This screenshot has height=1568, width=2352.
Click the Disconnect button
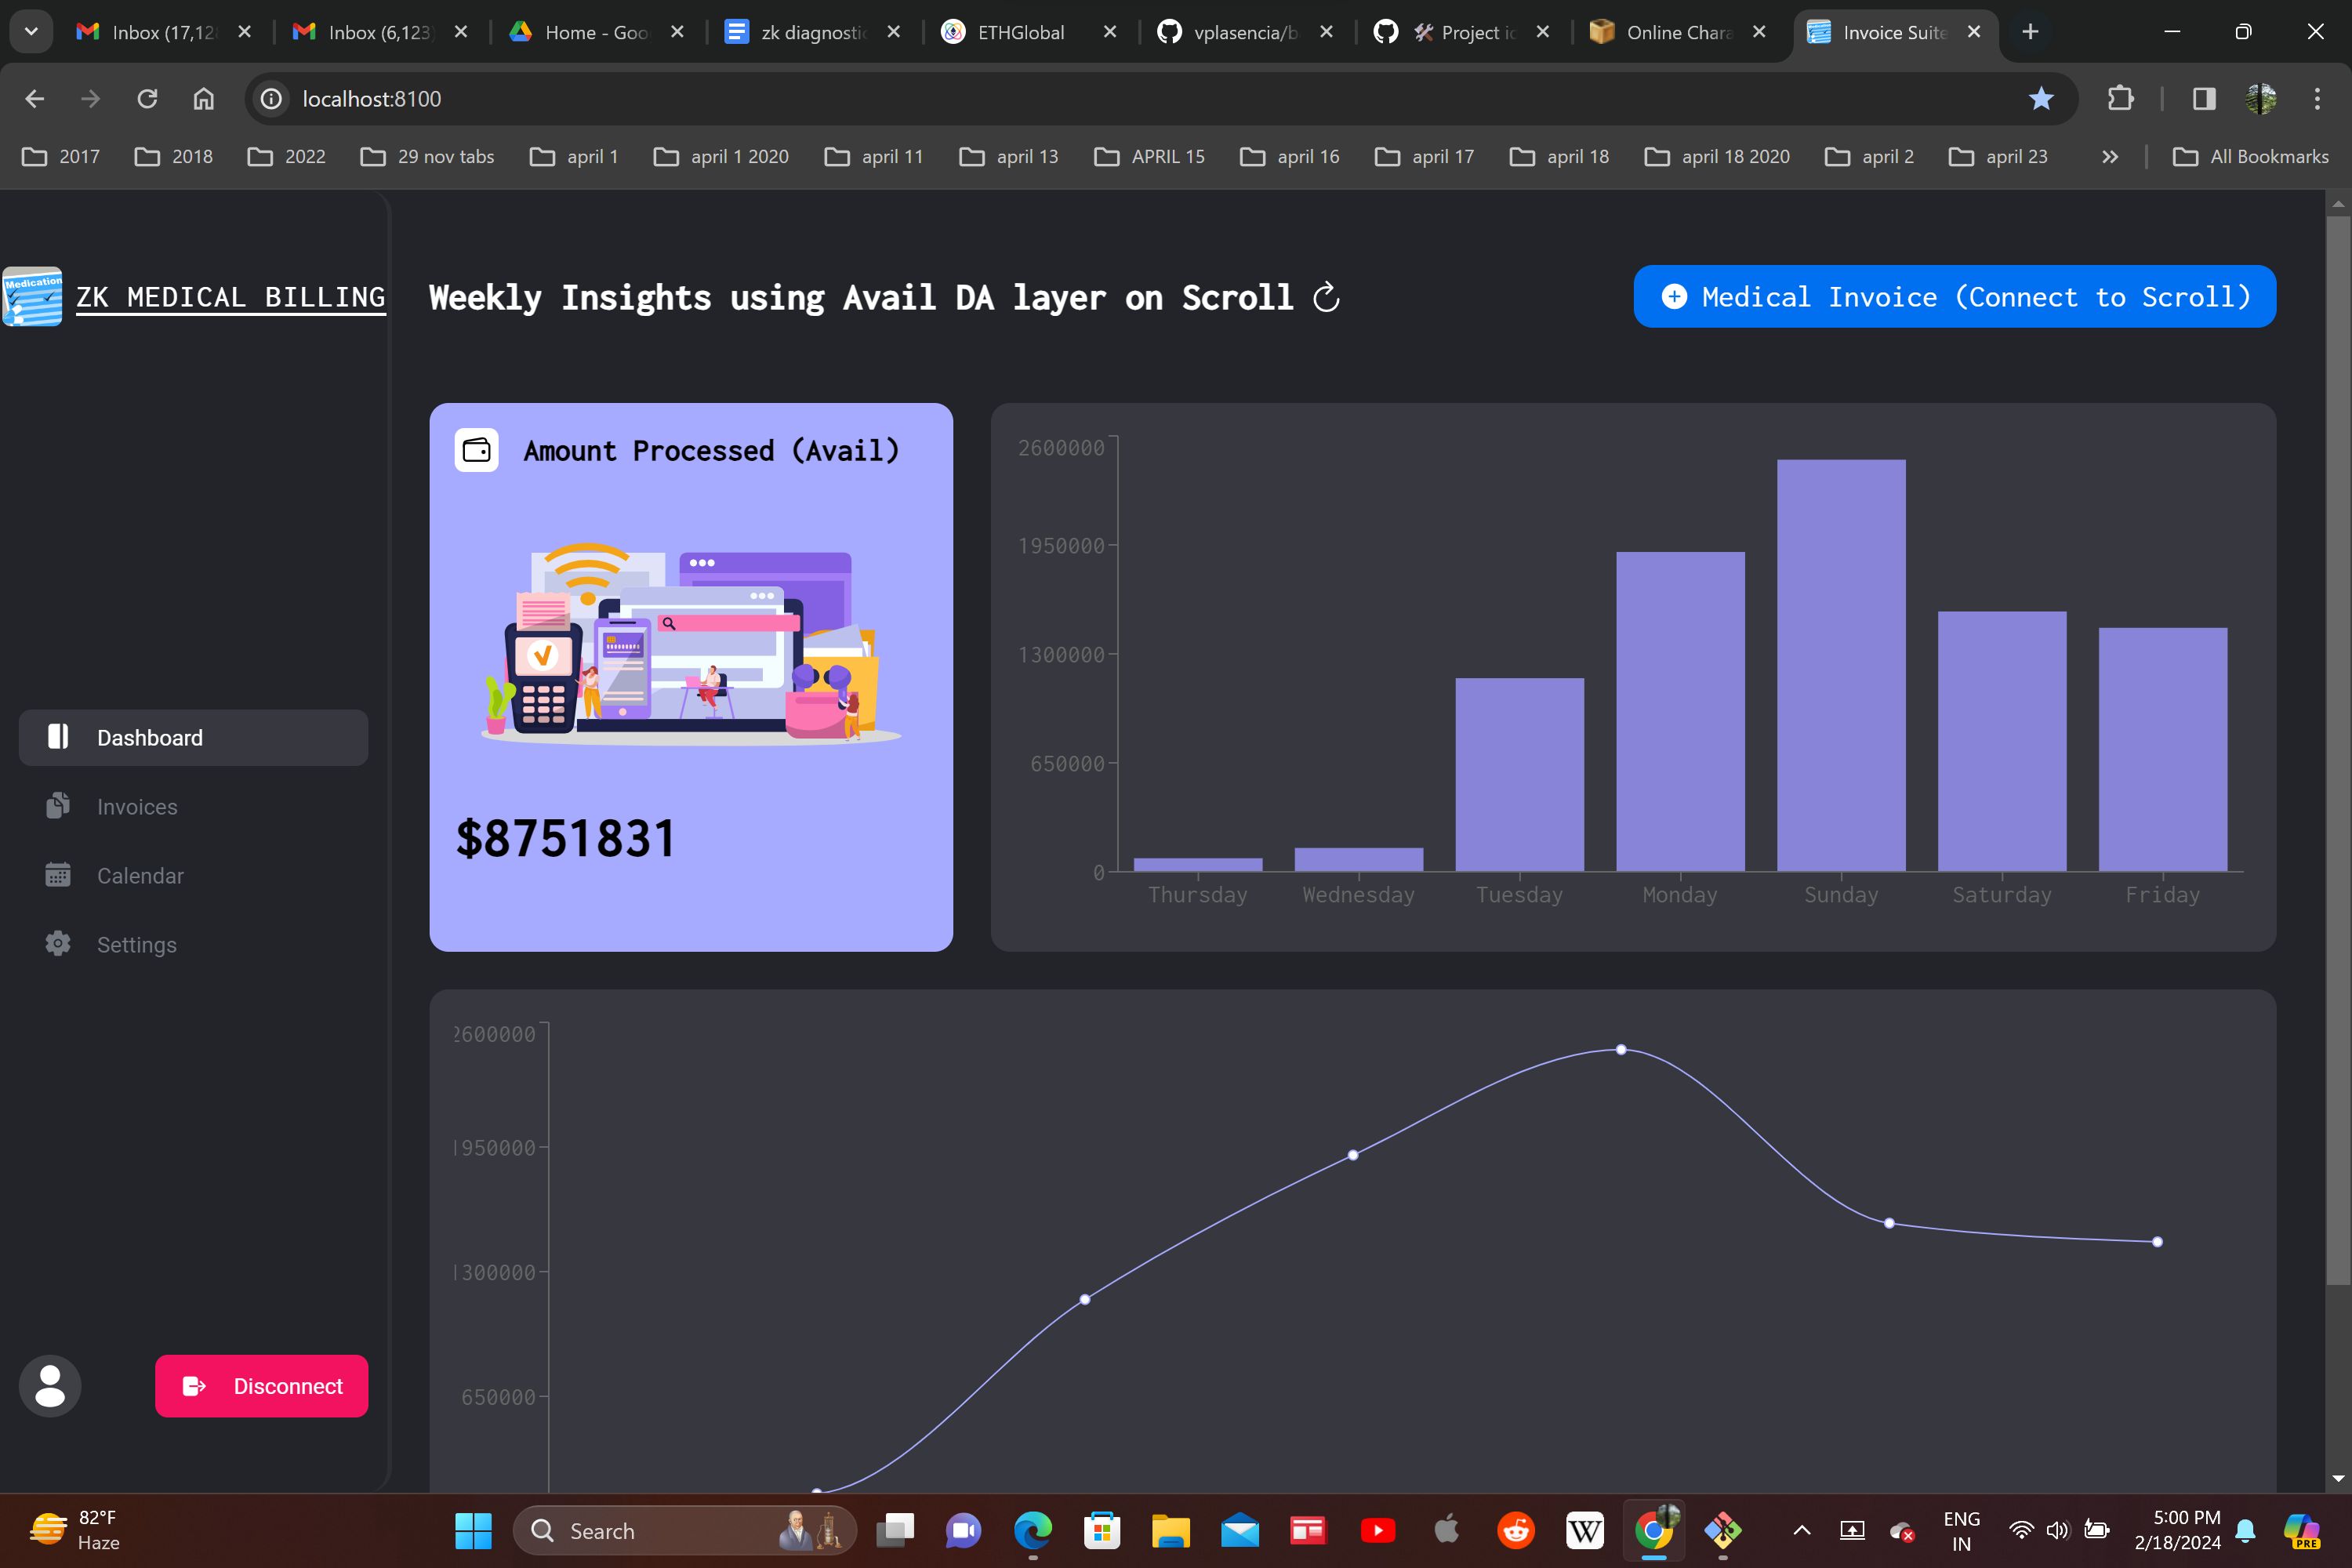(x=261, y=1386)
